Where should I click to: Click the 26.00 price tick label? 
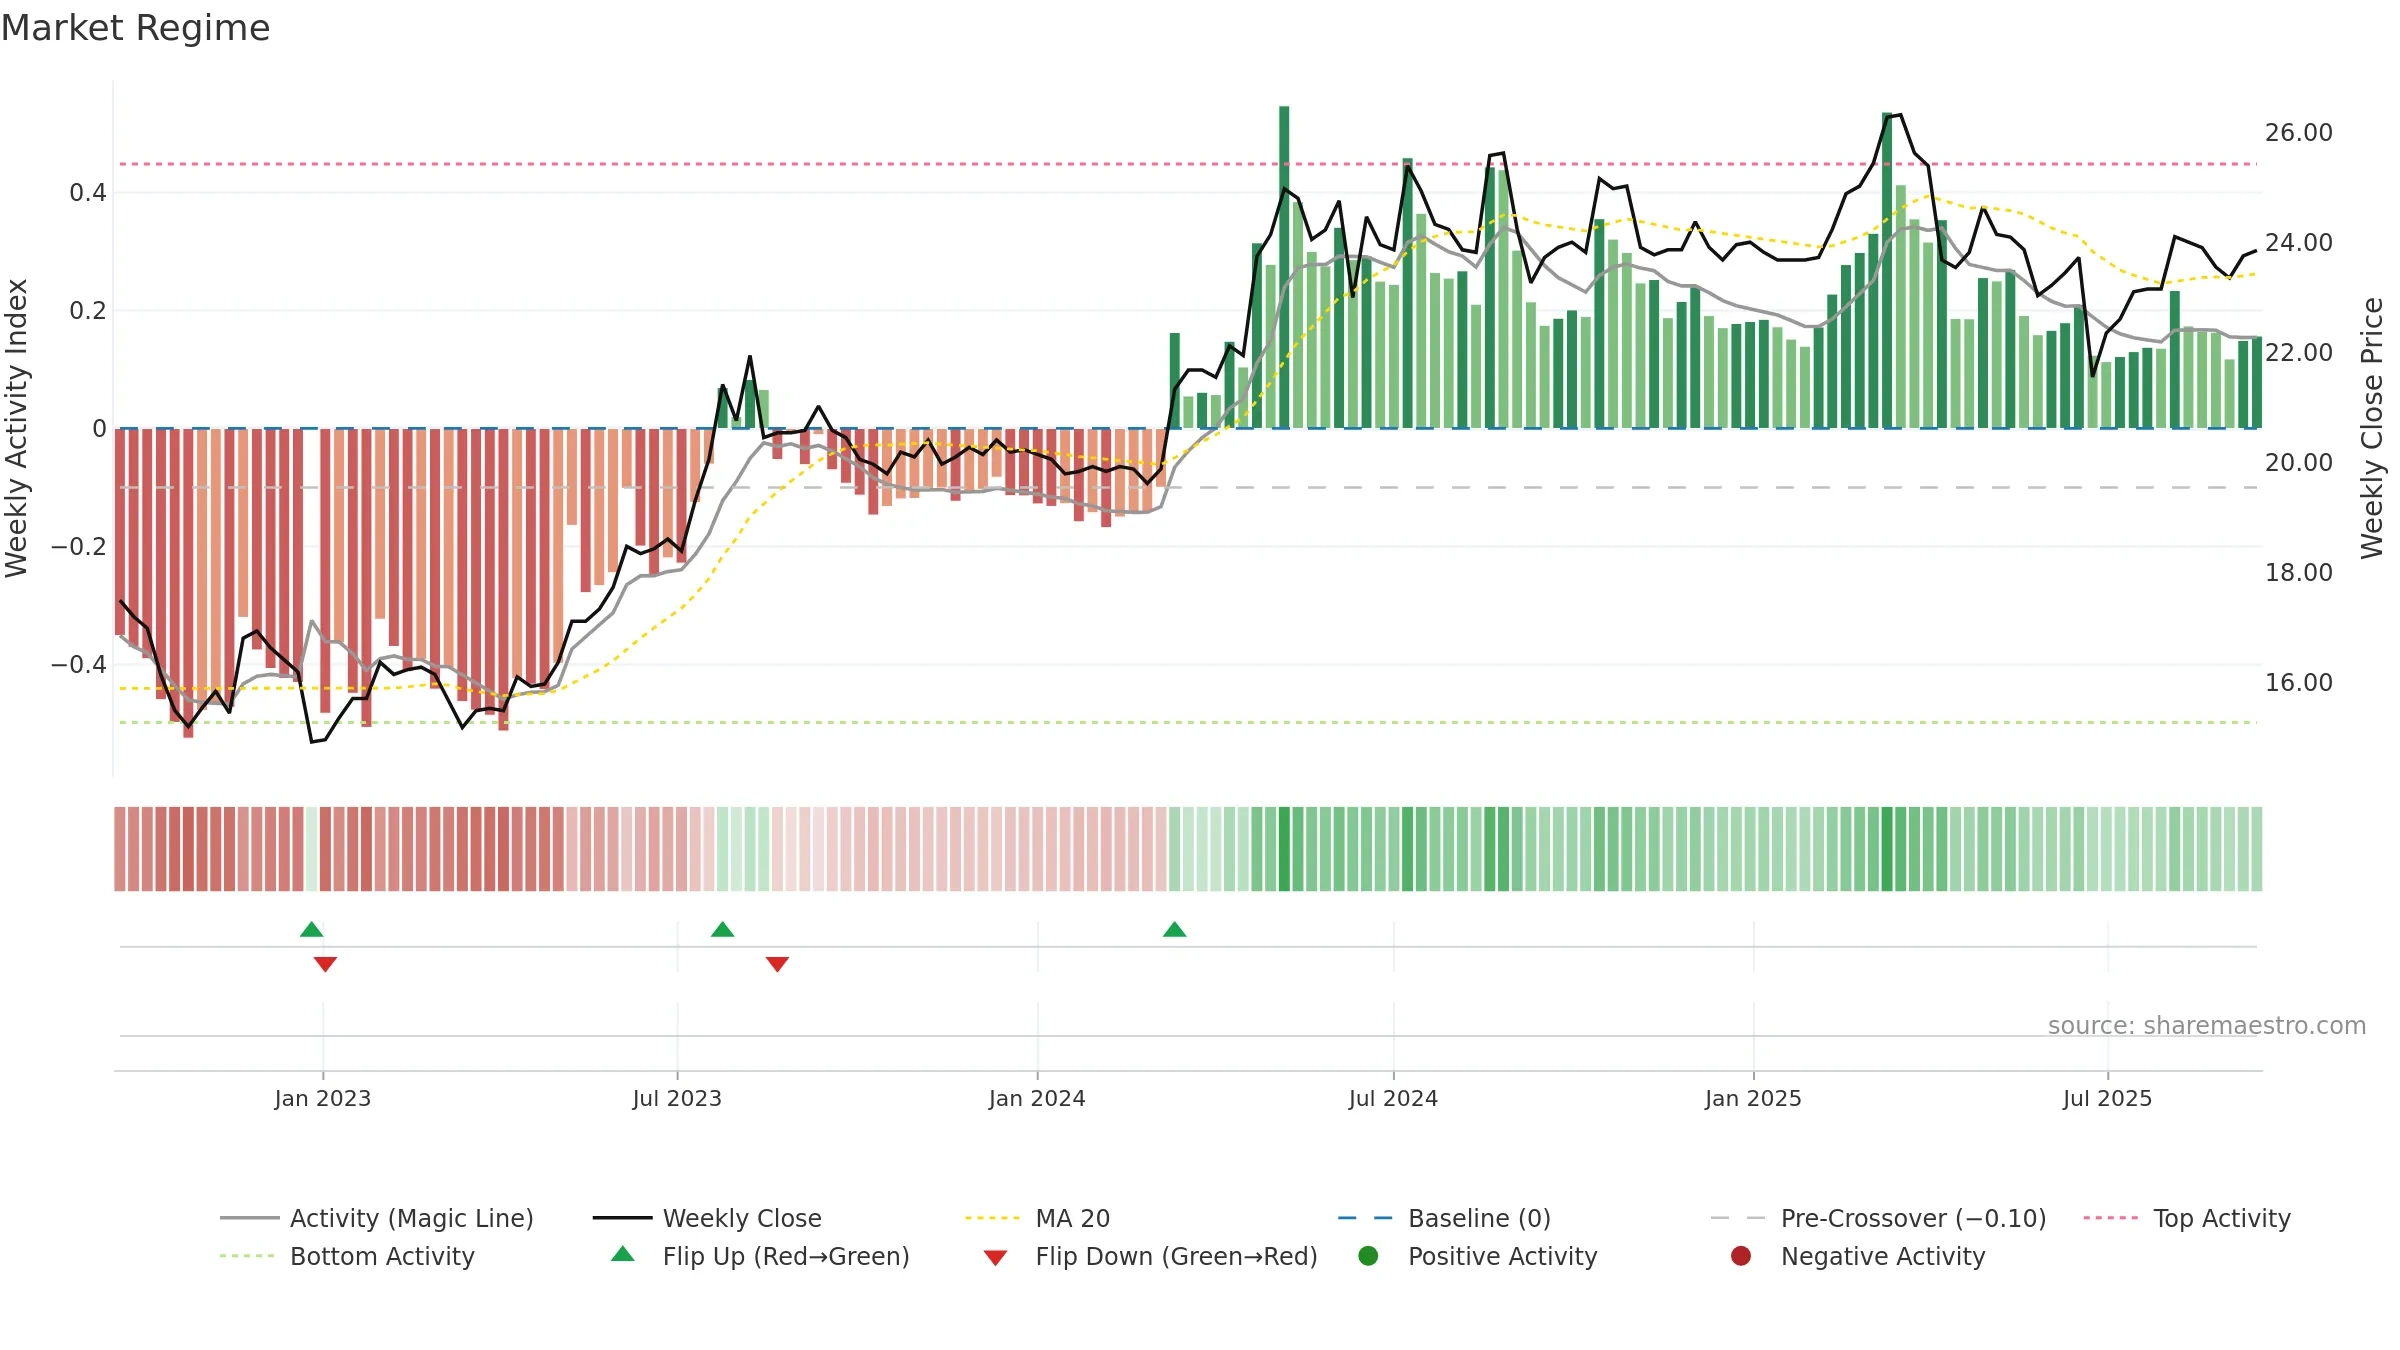click(2299, 133)
